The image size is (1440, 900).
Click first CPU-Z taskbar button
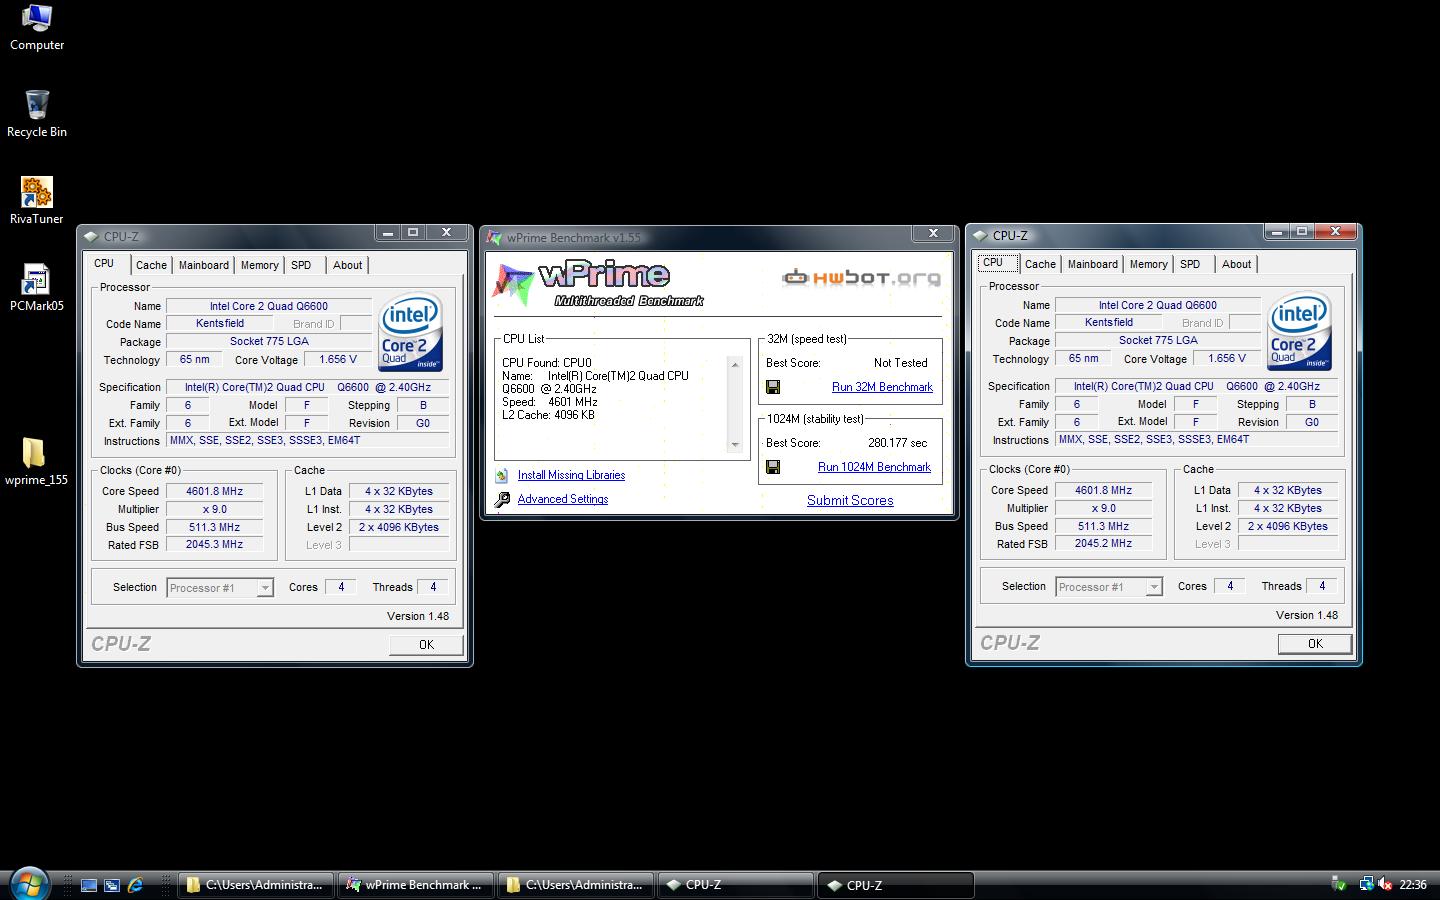point(735,885)
